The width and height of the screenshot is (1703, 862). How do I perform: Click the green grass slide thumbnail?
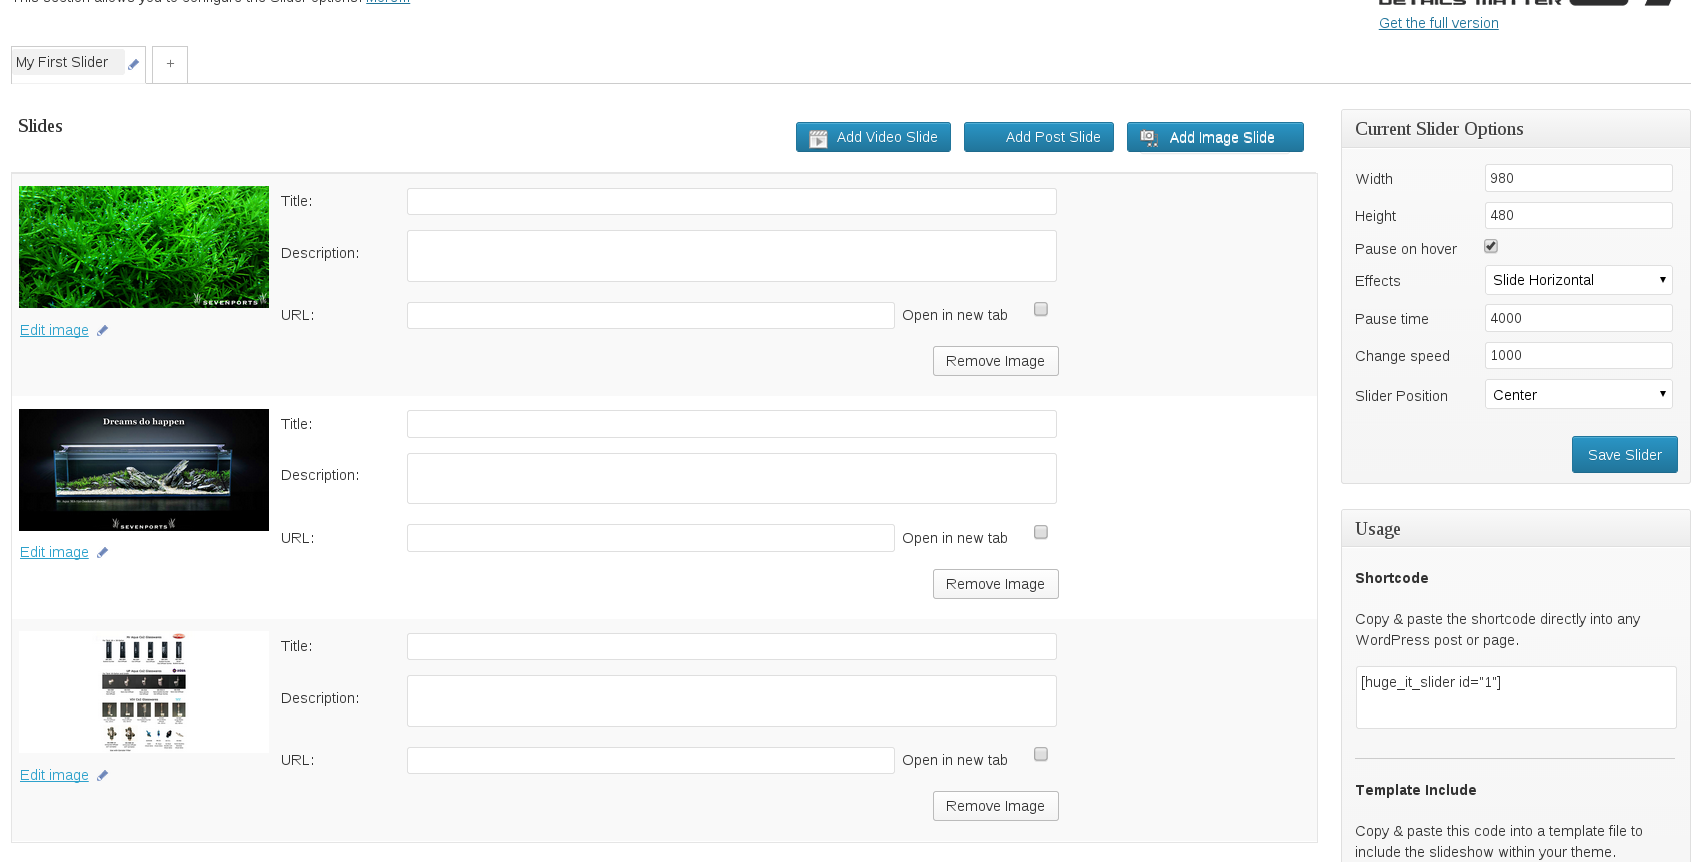(144, 247)
